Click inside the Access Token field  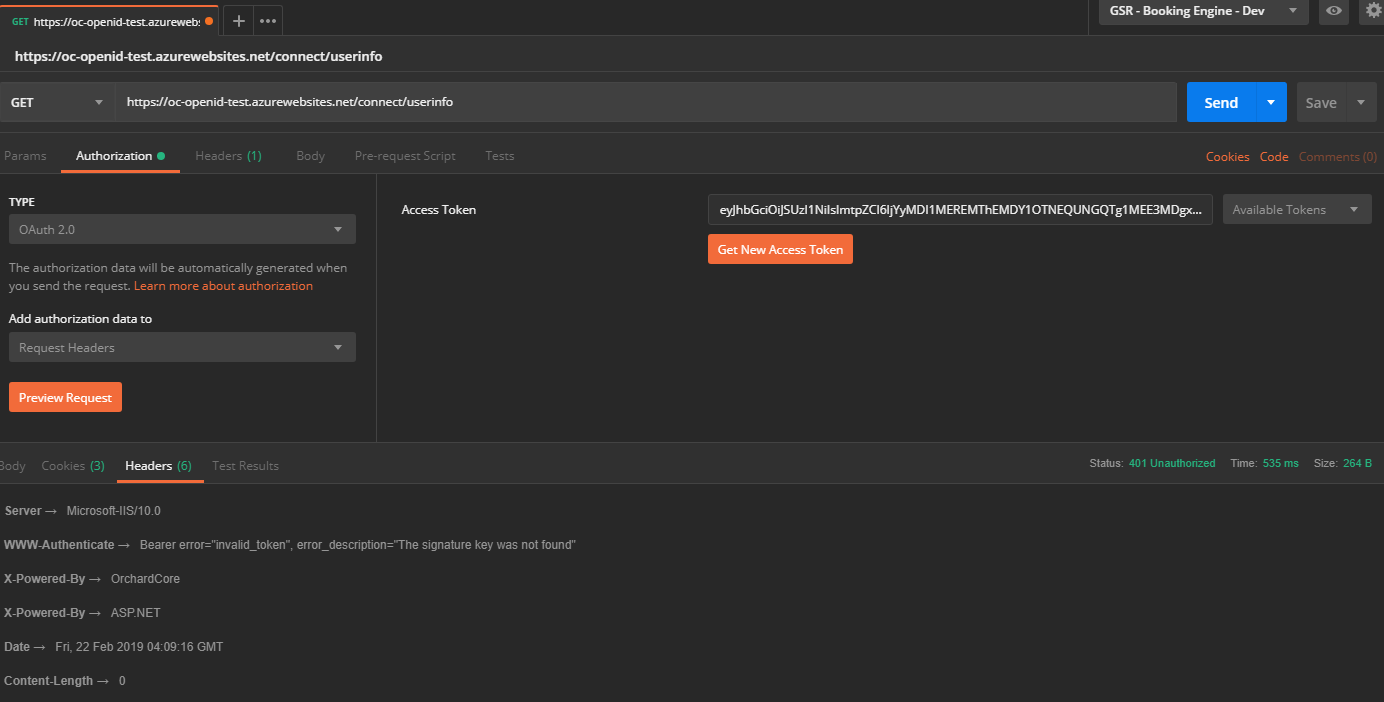960,209
